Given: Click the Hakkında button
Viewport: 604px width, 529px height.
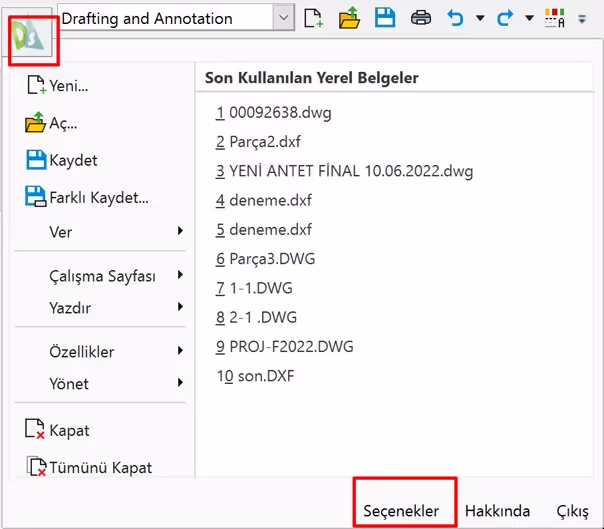Looking at the screenshot, I should pos(497,511).
